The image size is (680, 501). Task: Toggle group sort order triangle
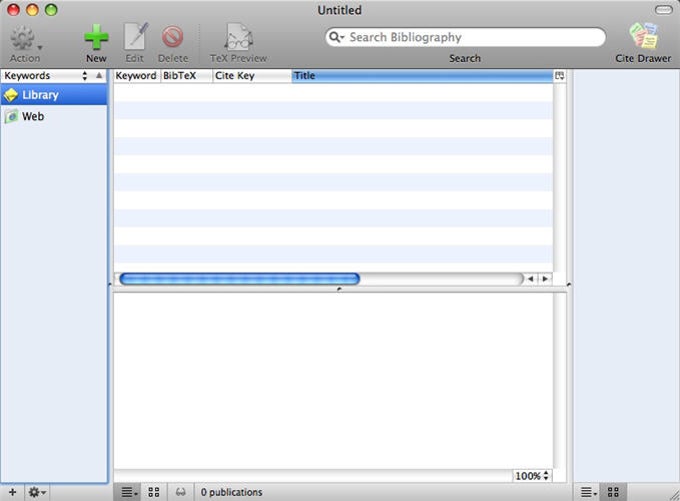(x=99, y=76)
